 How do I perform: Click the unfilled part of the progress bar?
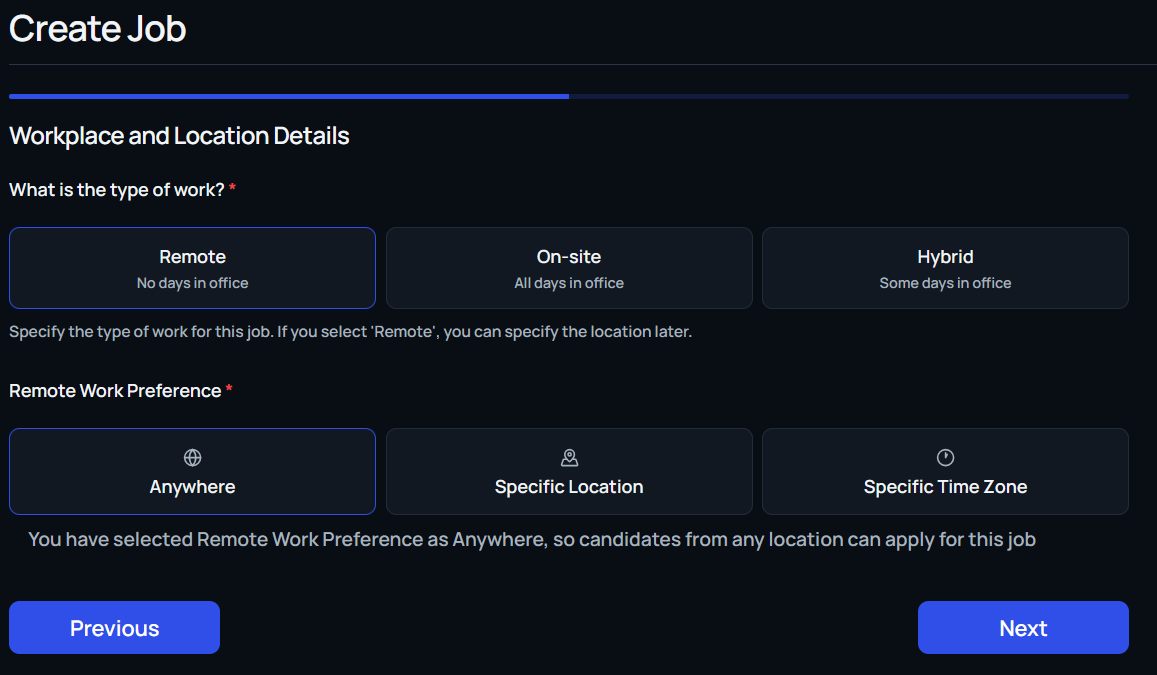(848, 97)
